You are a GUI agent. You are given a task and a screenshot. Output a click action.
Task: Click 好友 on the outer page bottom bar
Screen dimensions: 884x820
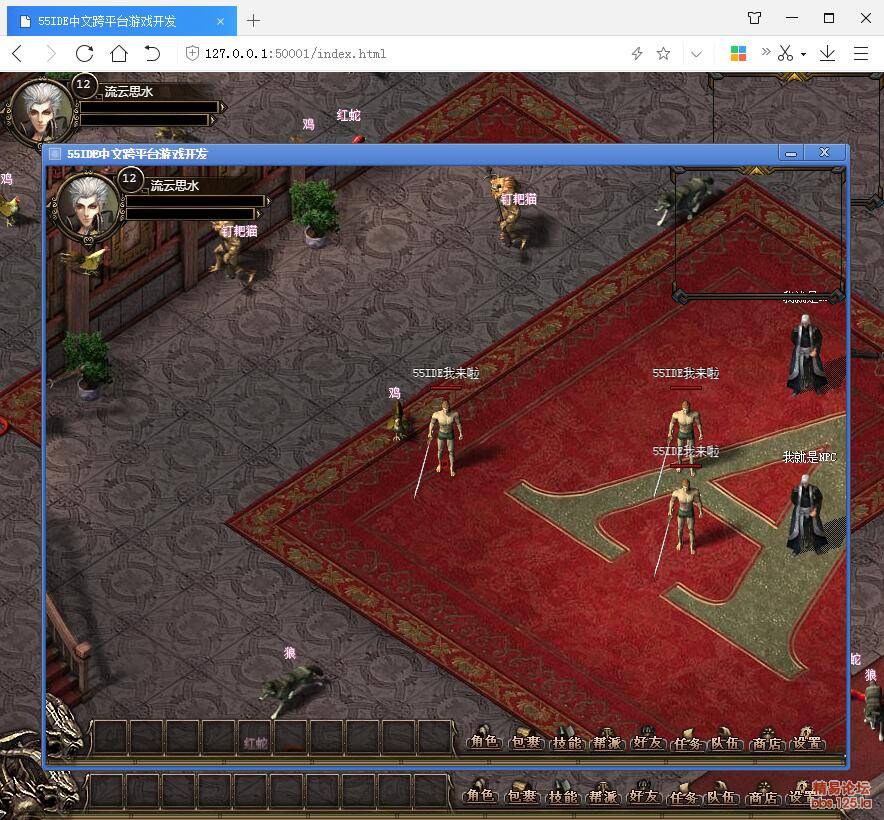[x=644, y=795]
